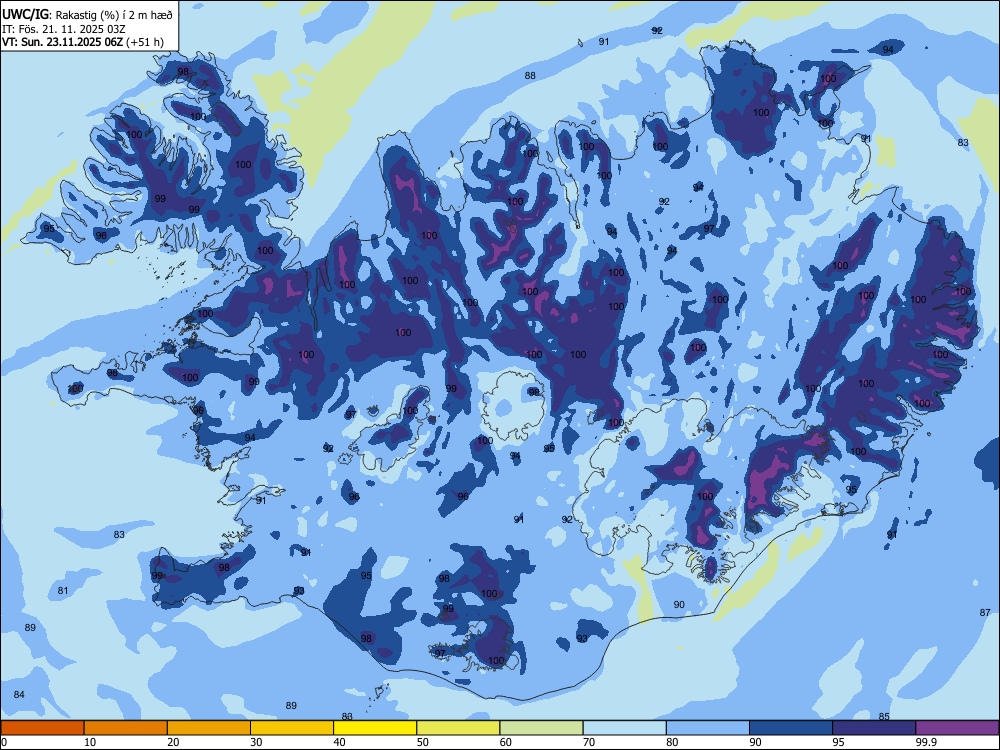
Task: Click the '81' humidity value on the map
Action: click(x=62, y=591)
